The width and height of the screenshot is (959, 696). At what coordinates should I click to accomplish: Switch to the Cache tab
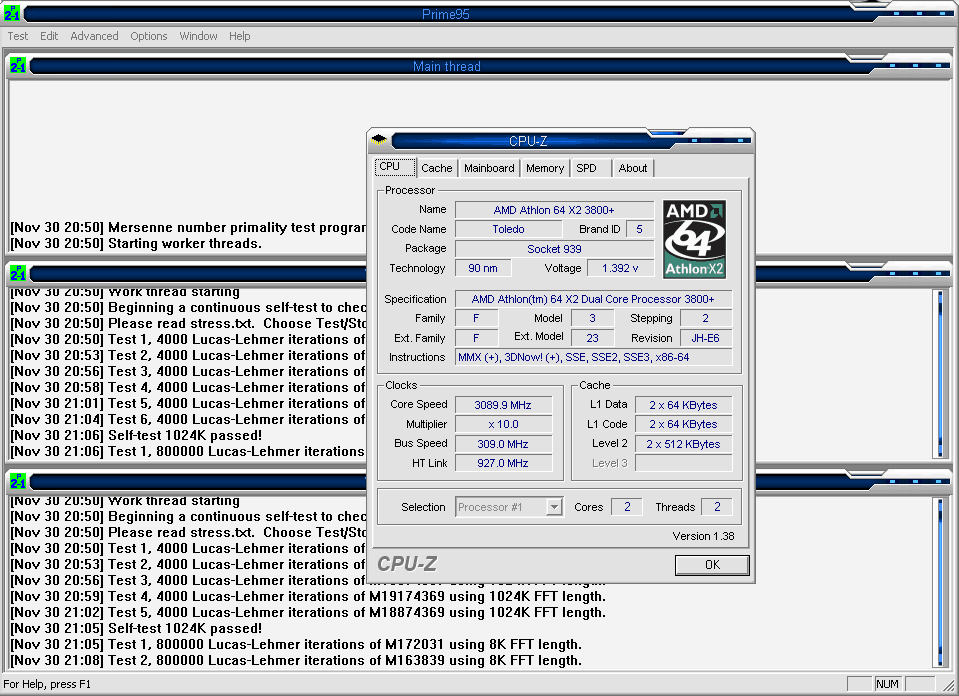pyautogui.click(x=437, y=168)
